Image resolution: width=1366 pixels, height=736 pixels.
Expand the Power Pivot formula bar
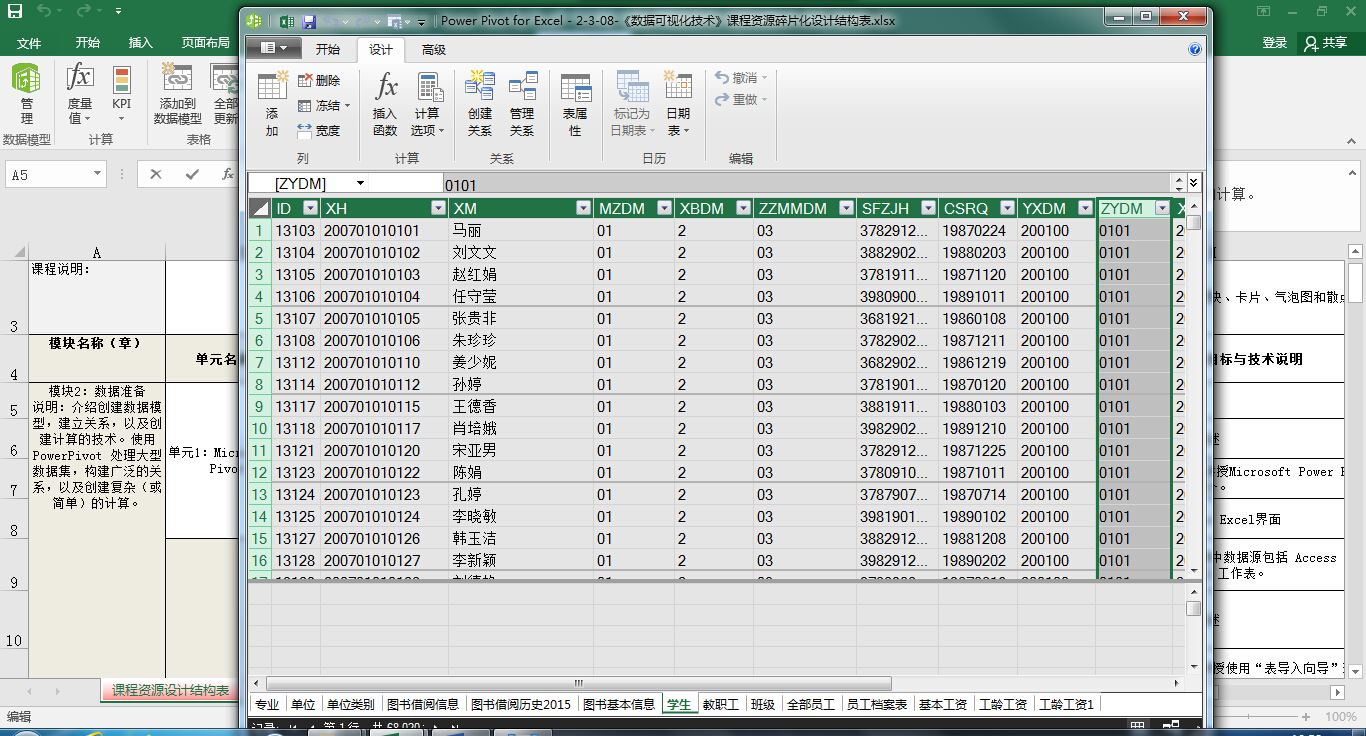(1193, 183)
